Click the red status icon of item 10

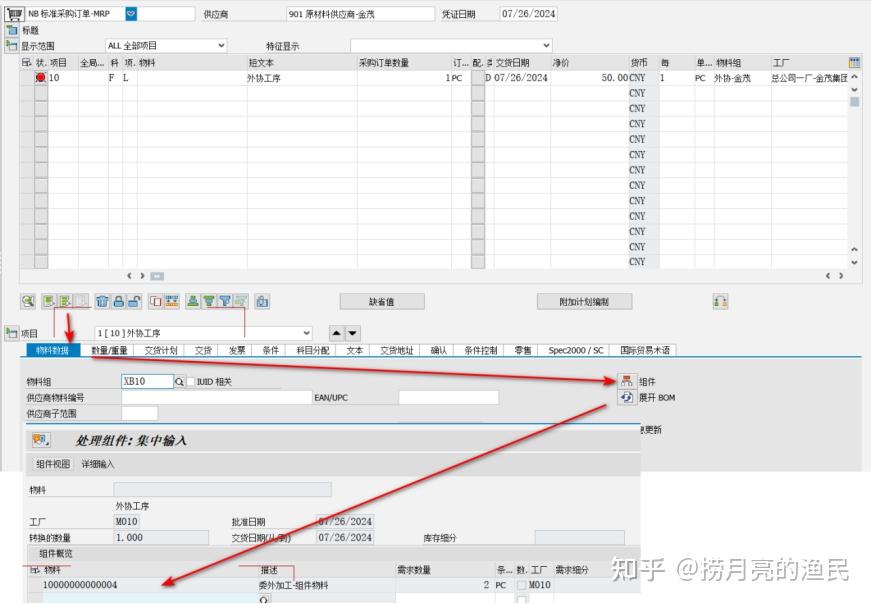[41, 78]
